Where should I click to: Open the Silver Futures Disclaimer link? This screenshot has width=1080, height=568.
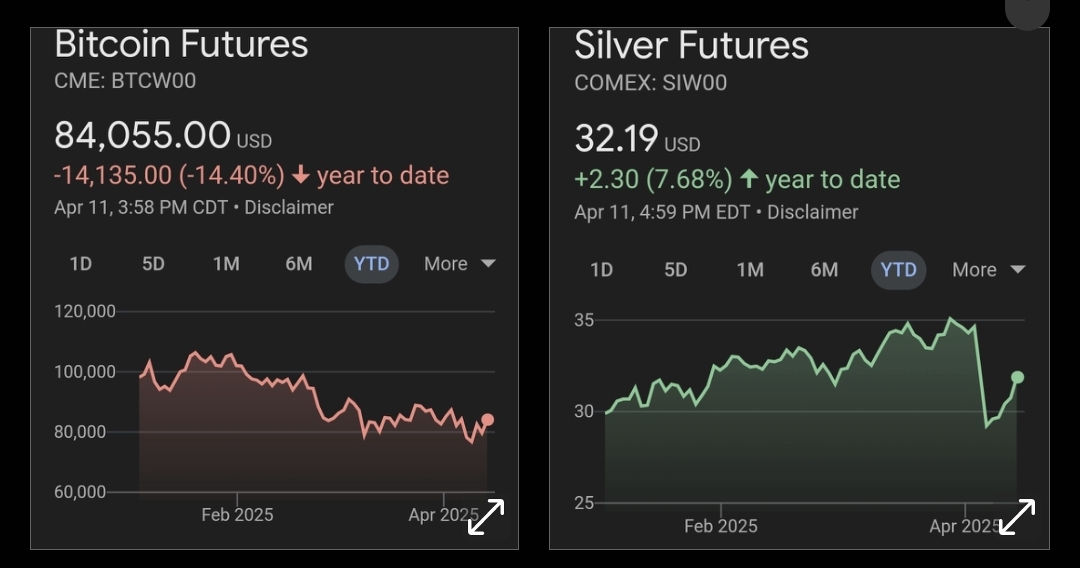click(x=813, y=212)
